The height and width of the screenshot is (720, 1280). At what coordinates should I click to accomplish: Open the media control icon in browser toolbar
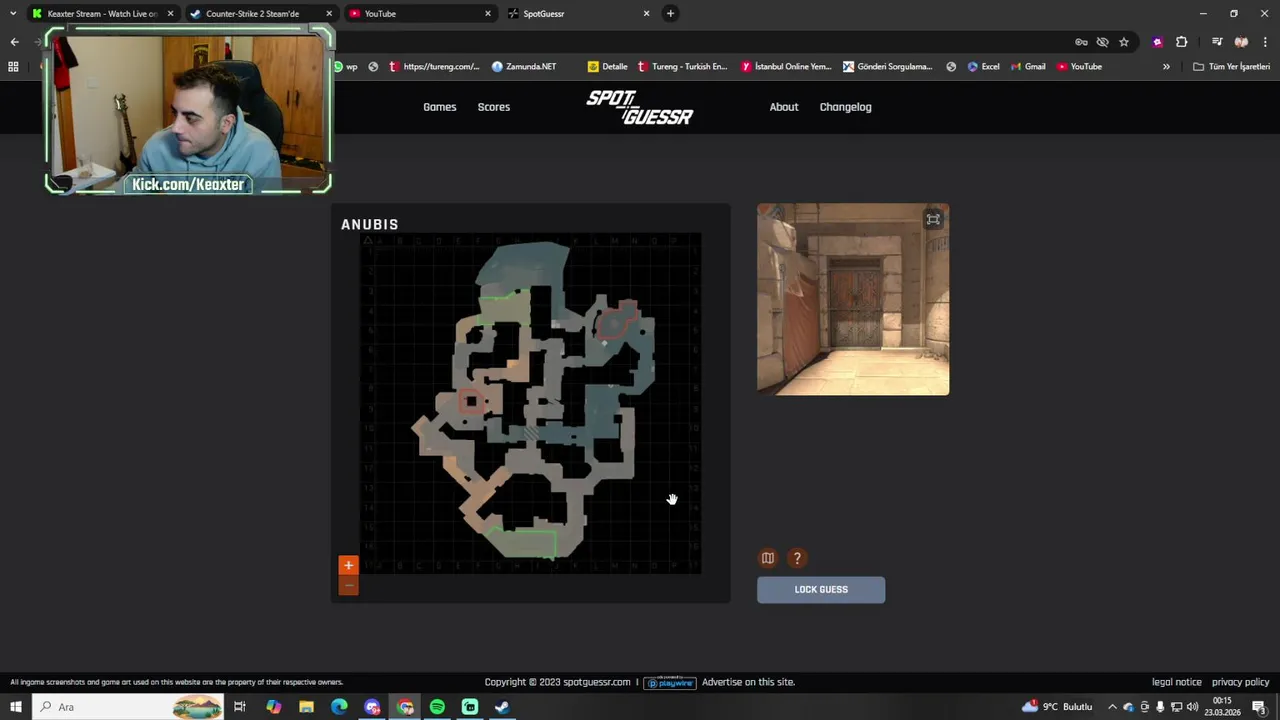pyautogui.click(x=1217, y=42)
